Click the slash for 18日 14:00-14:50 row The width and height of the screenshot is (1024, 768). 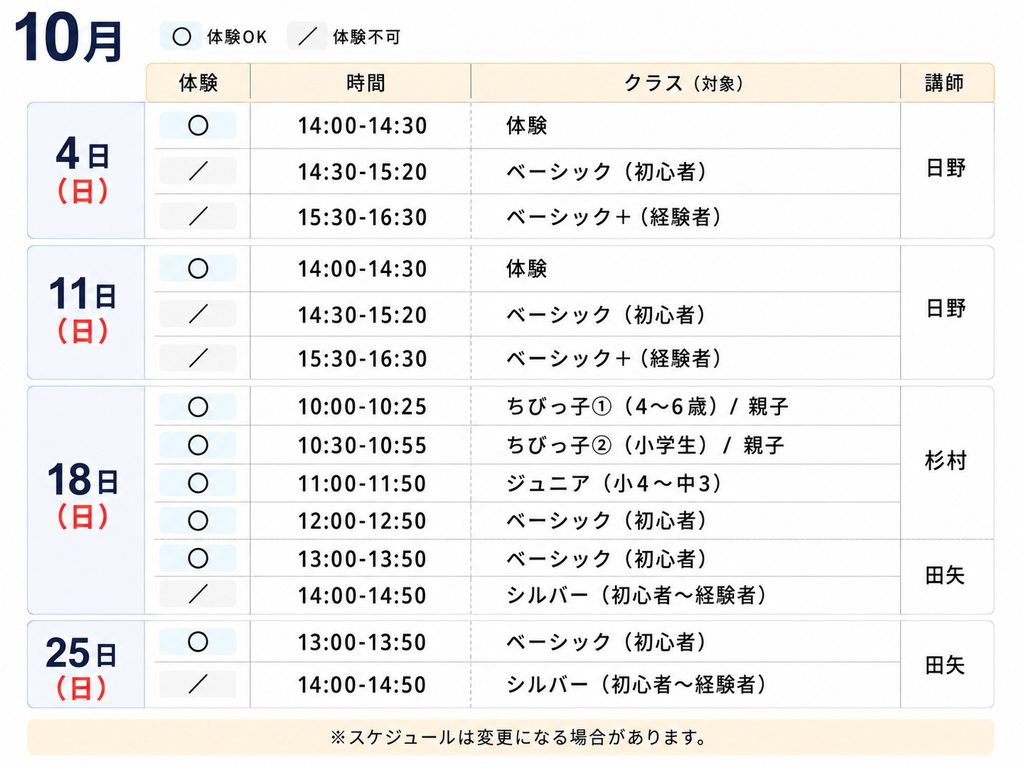tap(198, 594)
